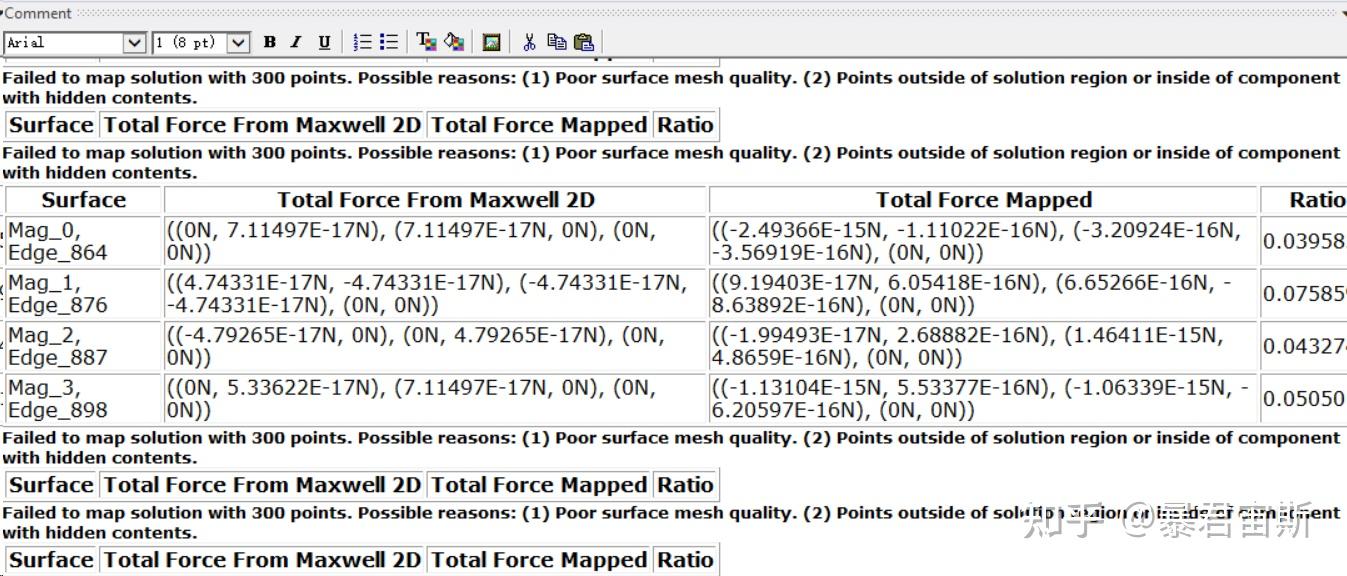Toggle bold formatting
This screenshot has height=576, width=1347.
[269, 42]
